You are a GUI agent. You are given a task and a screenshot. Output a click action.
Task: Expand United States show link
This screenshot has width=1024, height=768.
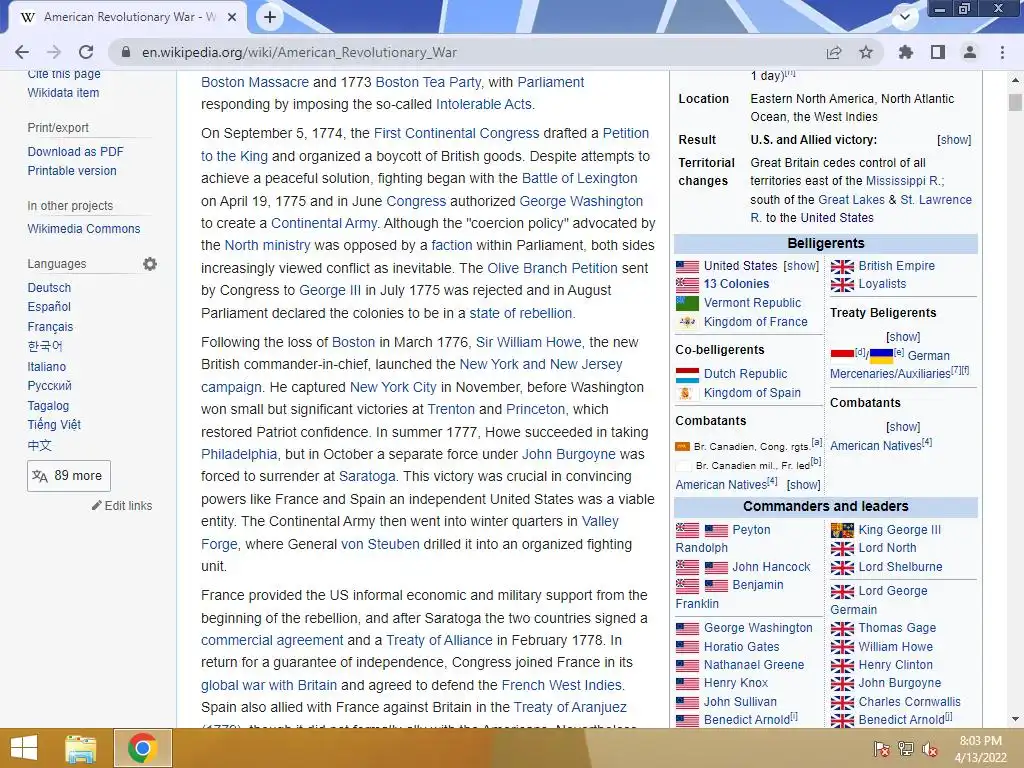tap(801, 266)
